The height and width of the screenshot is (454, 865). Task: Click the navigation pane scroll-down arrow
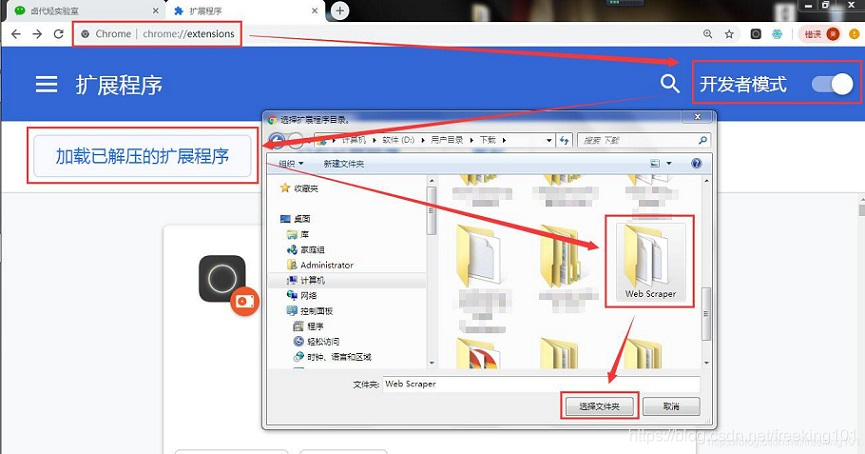pyautogui.click(x=431, y=363)
